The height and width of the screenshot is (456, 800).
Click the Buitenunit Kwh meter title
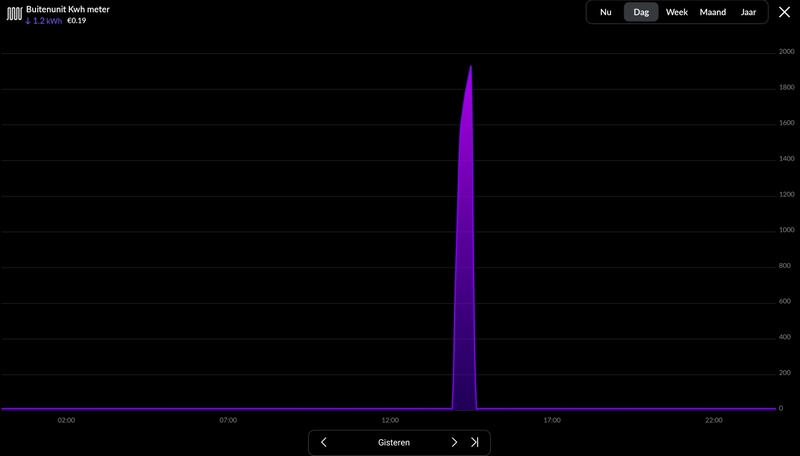68,9
